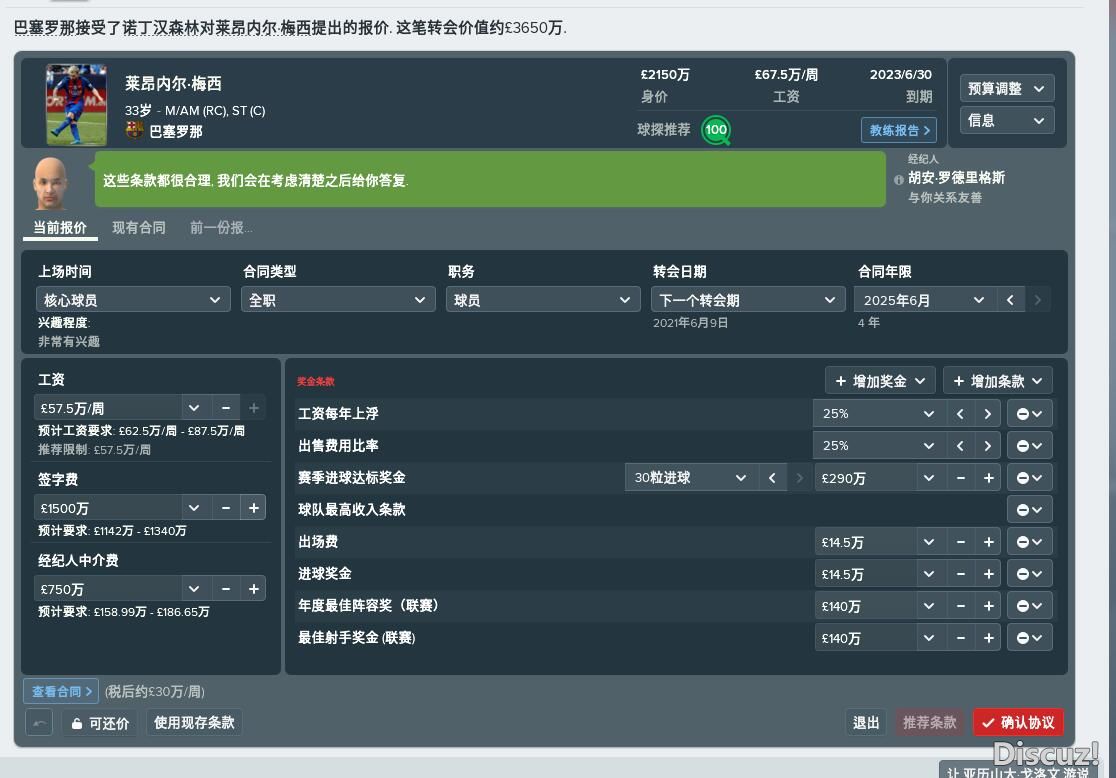Click the 查看合同 button

62,691
